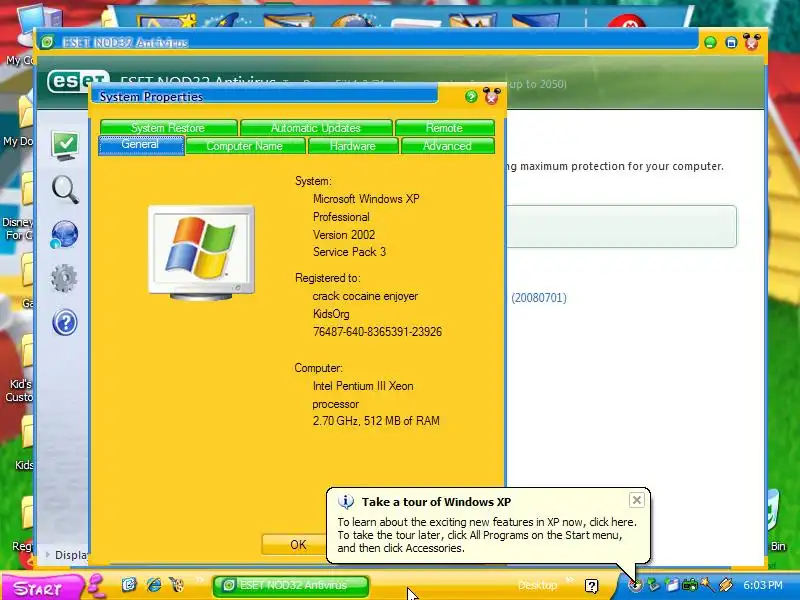The image size is (800, 600).
Task: Click product ID 76487-640-8365391-23926
Action: click(378, 332)
